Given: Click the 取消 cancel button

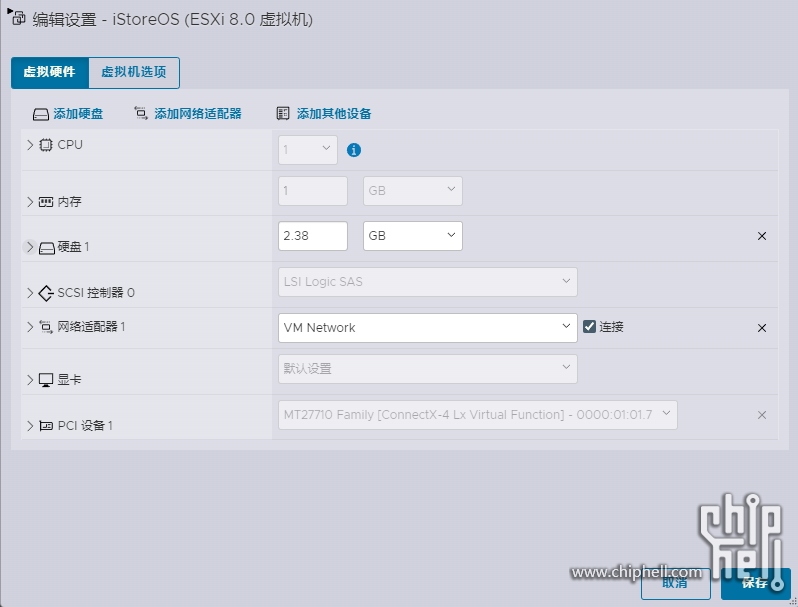Looking at the screenshot, I should pos(676,584).
